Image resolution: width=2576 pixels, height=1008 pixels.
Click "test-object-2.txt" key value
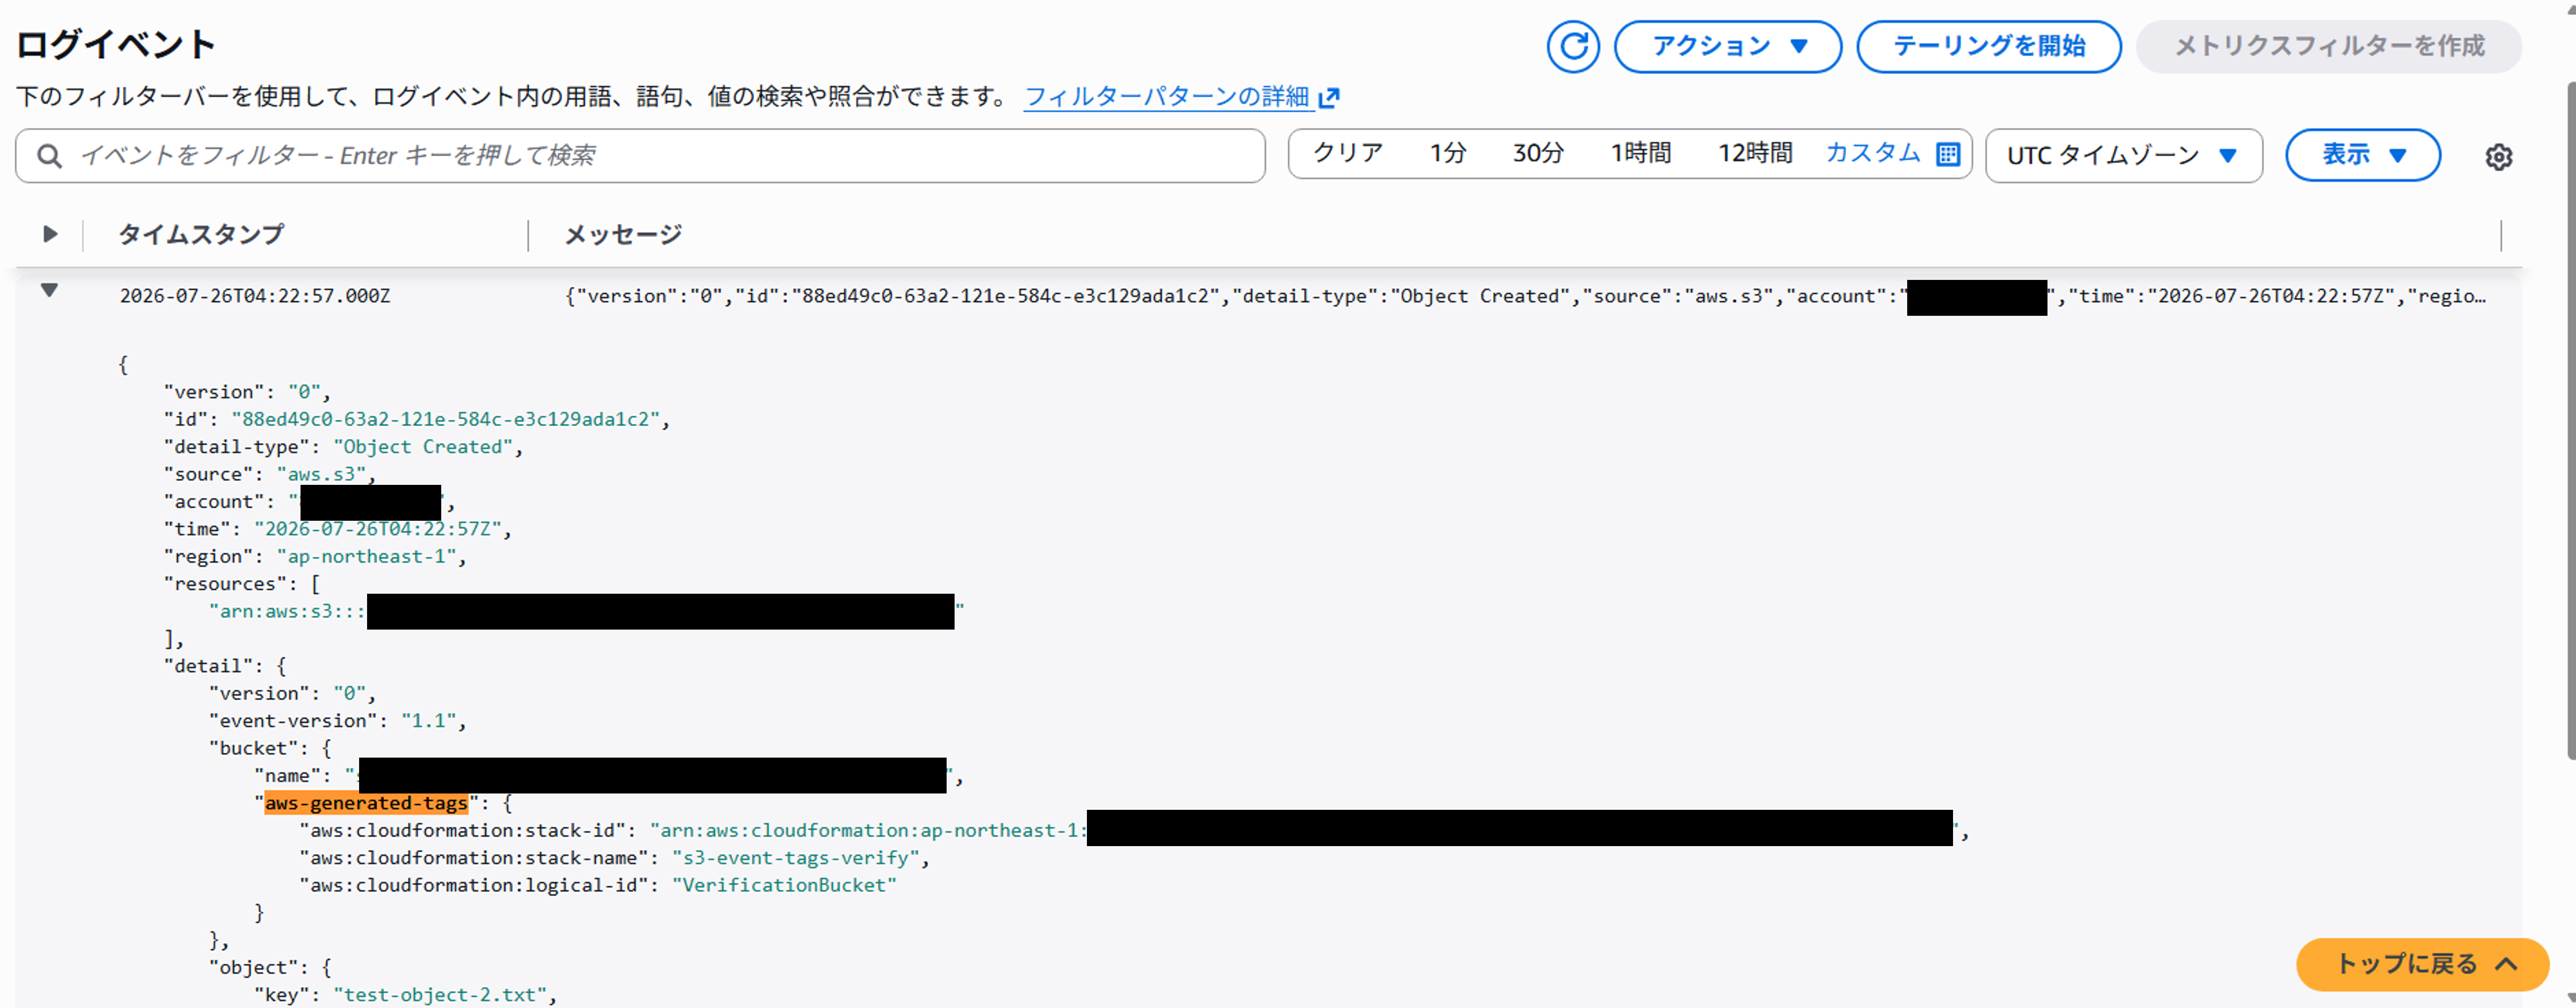440,995
